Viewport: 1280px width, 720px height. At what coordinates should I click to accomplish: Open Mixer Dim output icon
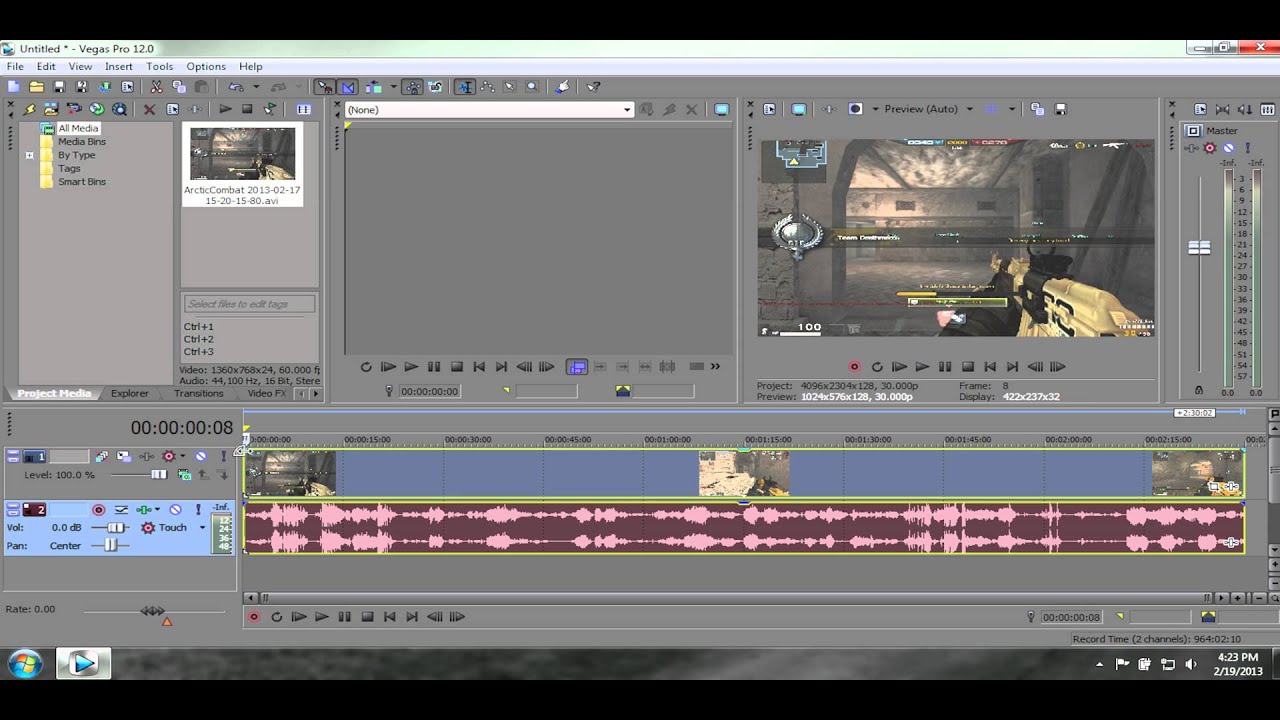pos(1244,109)
